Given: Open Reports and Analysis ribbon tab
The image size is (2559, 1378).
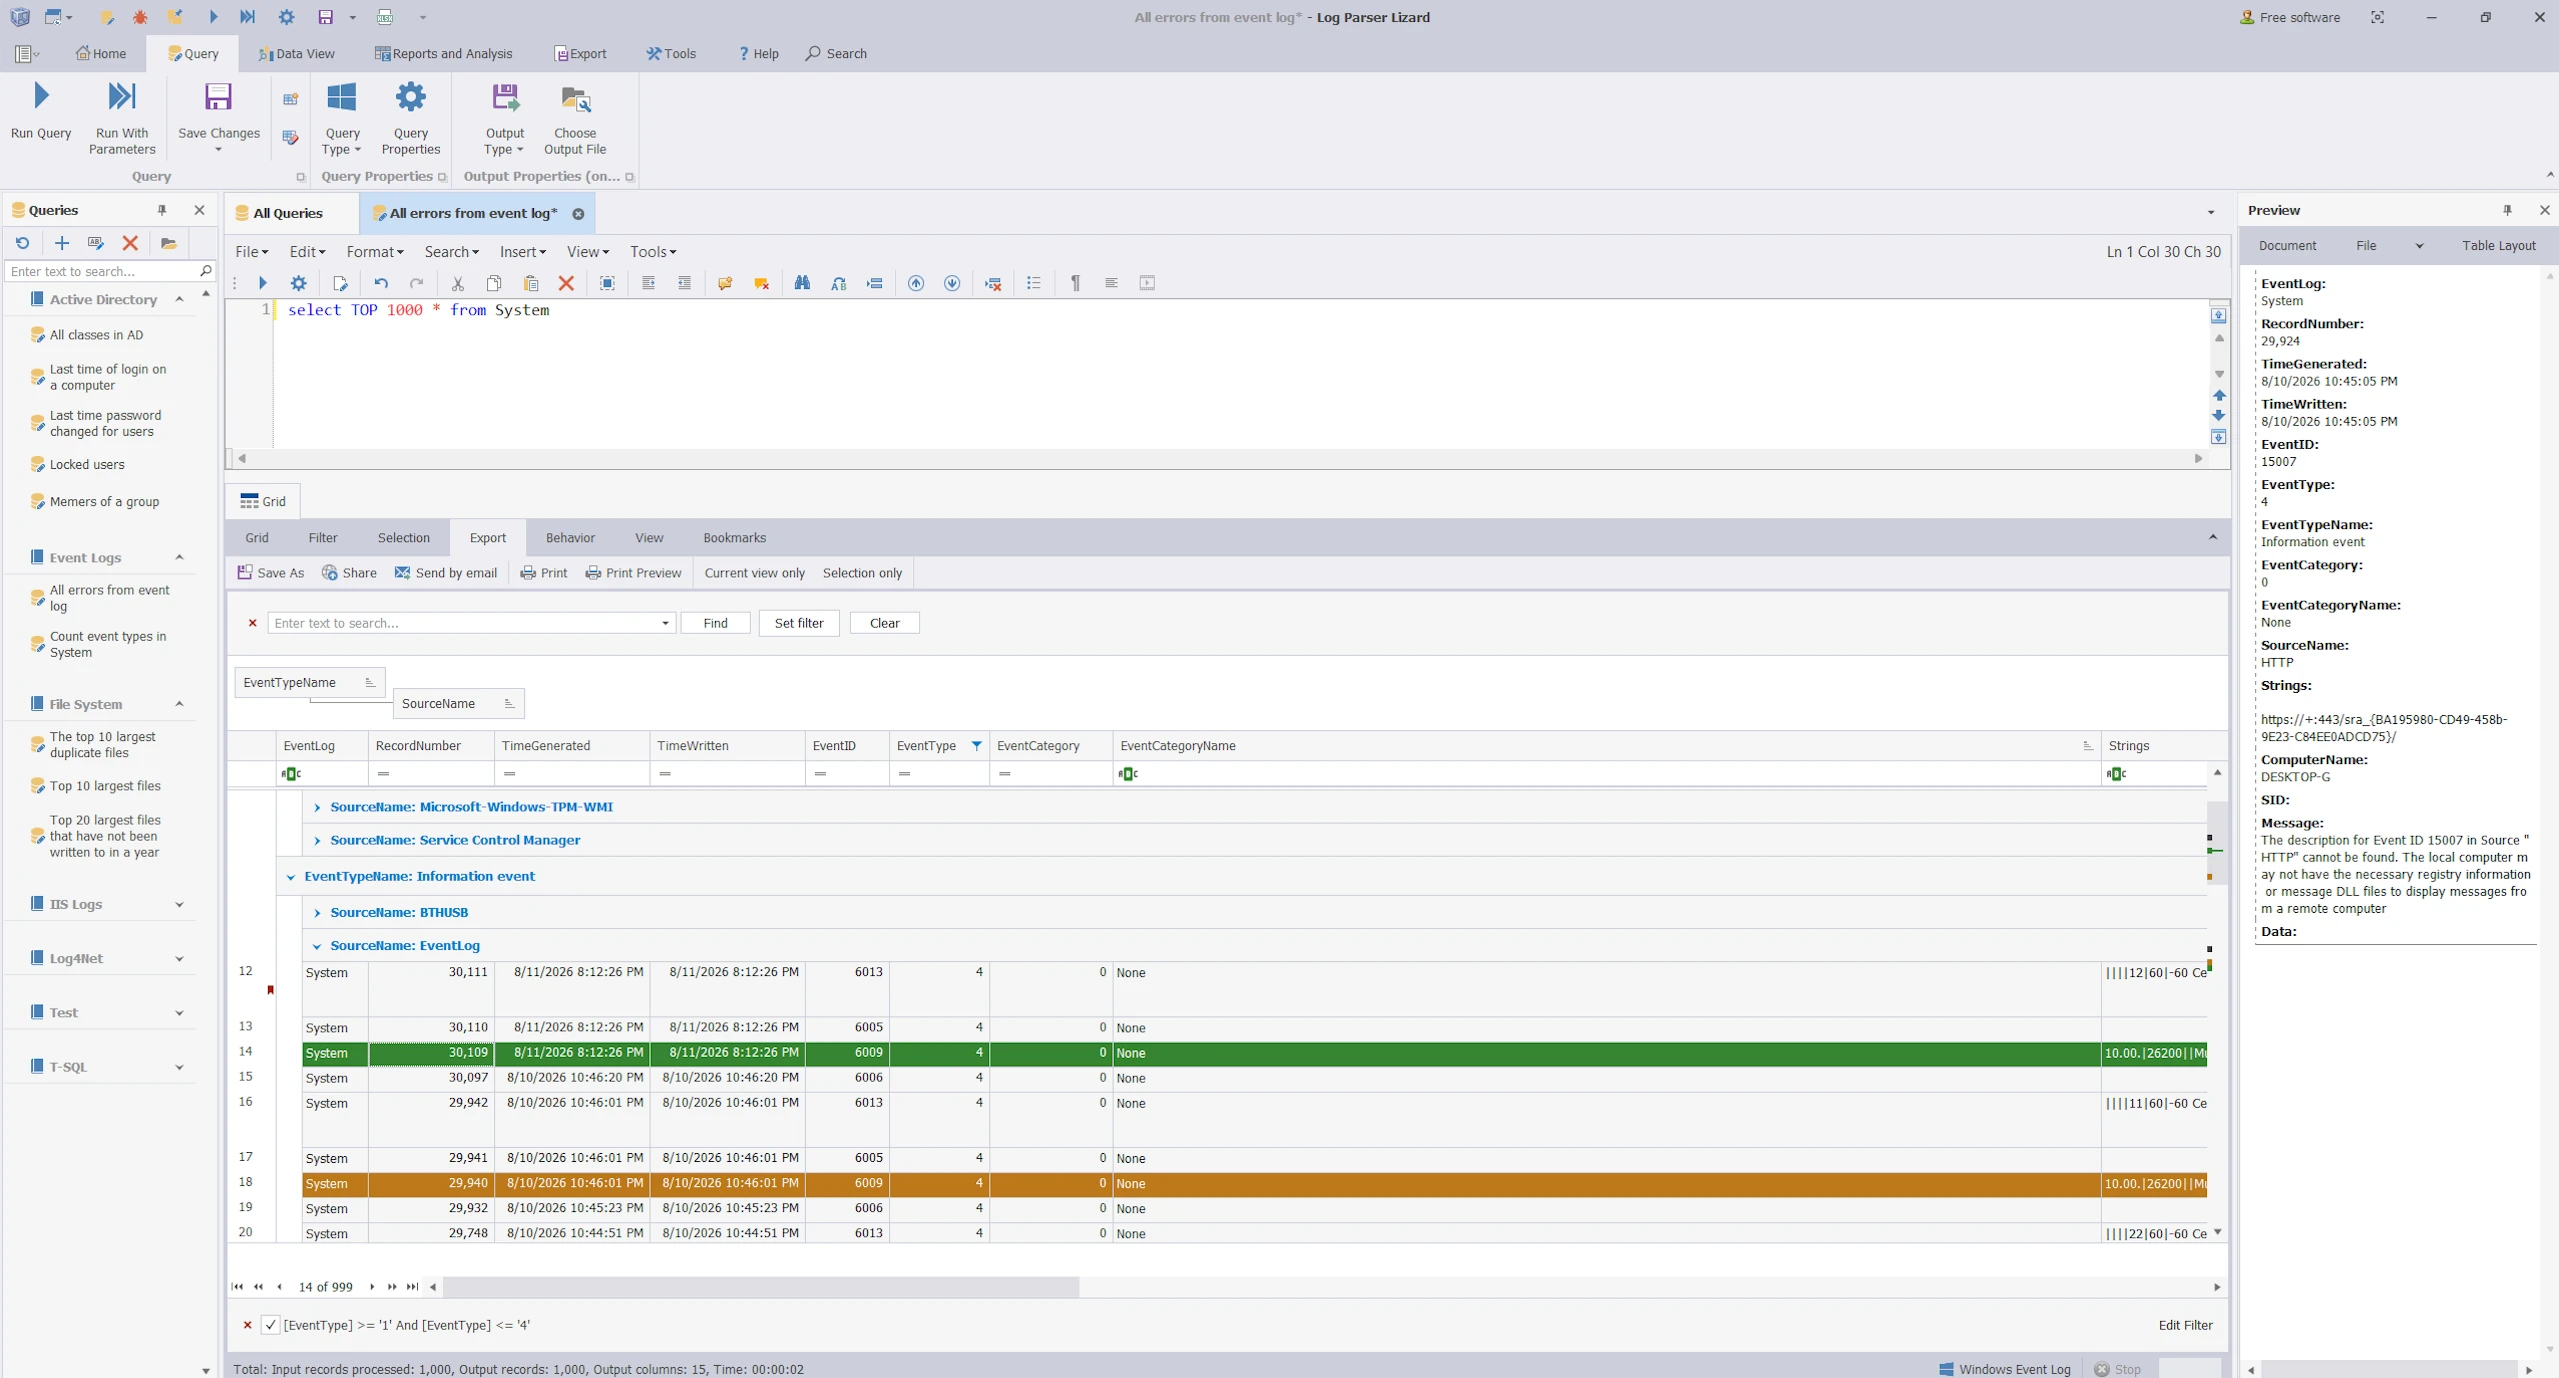Looking at the screenshot, I should click(443, 54).
